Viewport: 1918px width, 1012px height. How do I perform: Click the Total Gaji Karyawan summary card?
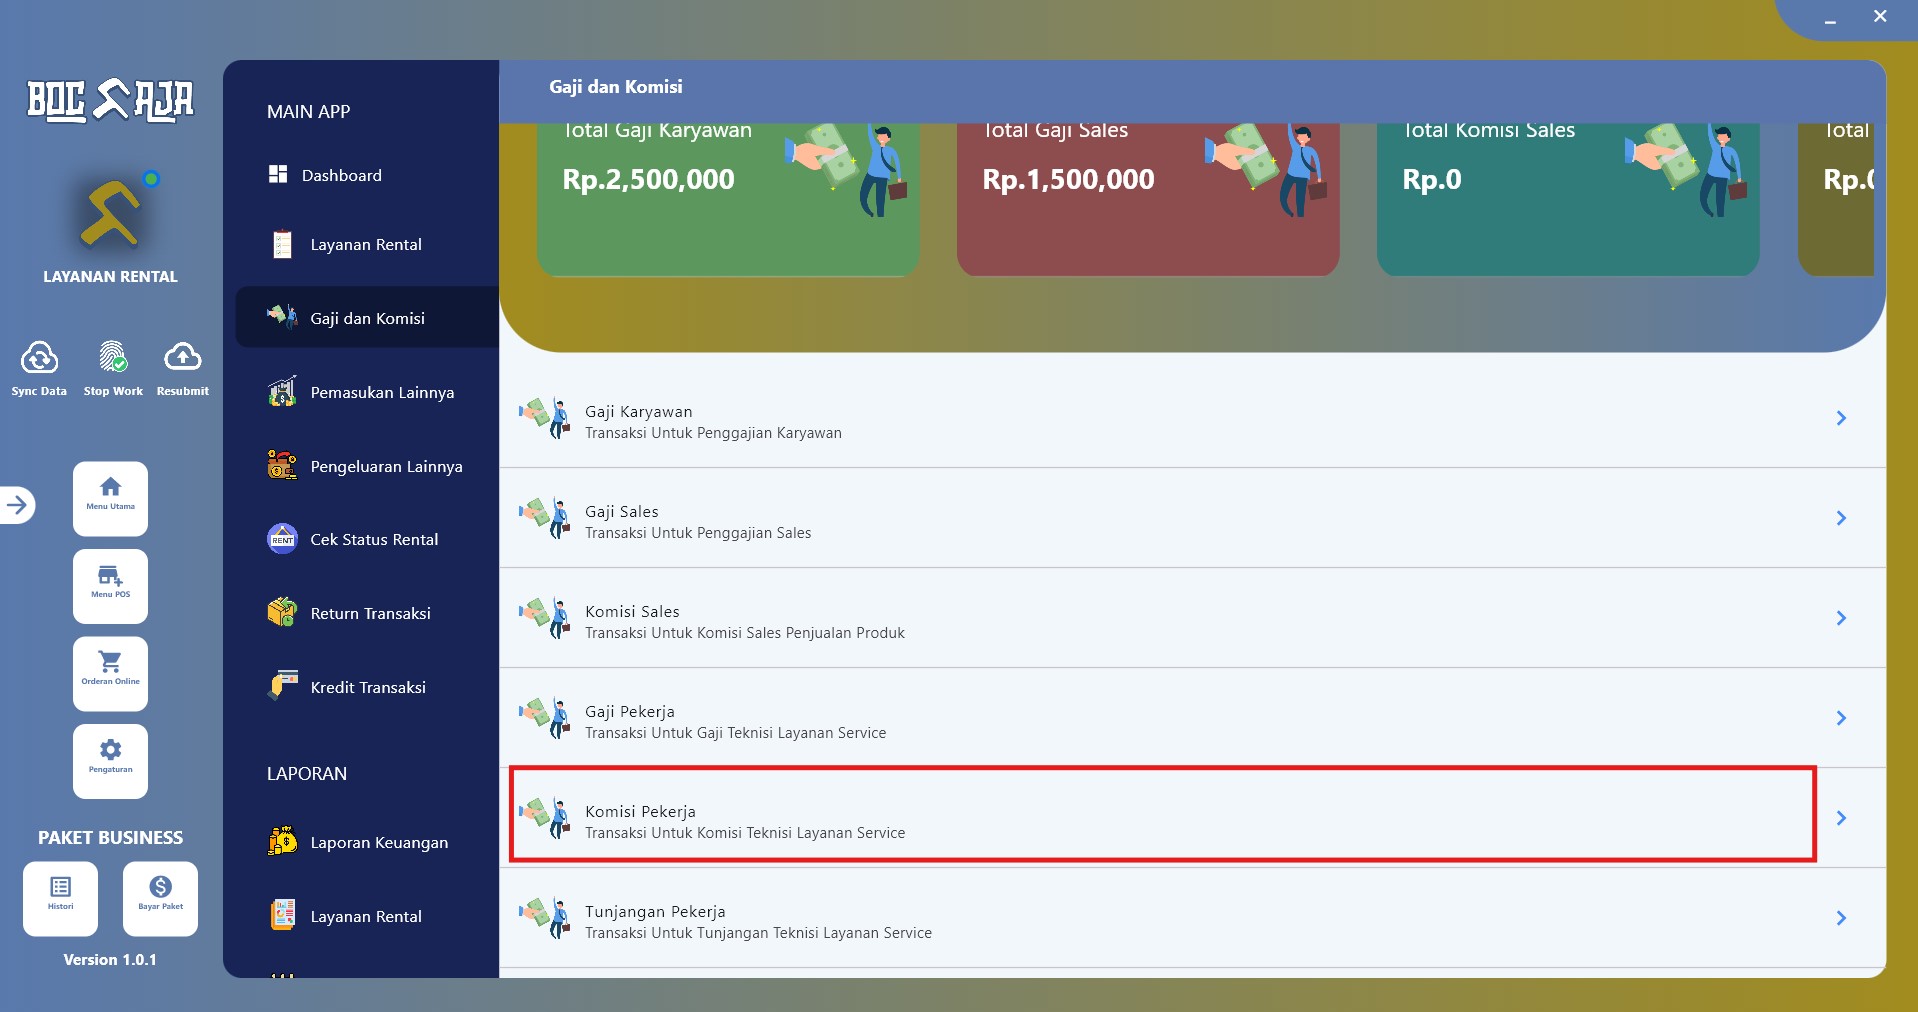[x=728, y=199]
